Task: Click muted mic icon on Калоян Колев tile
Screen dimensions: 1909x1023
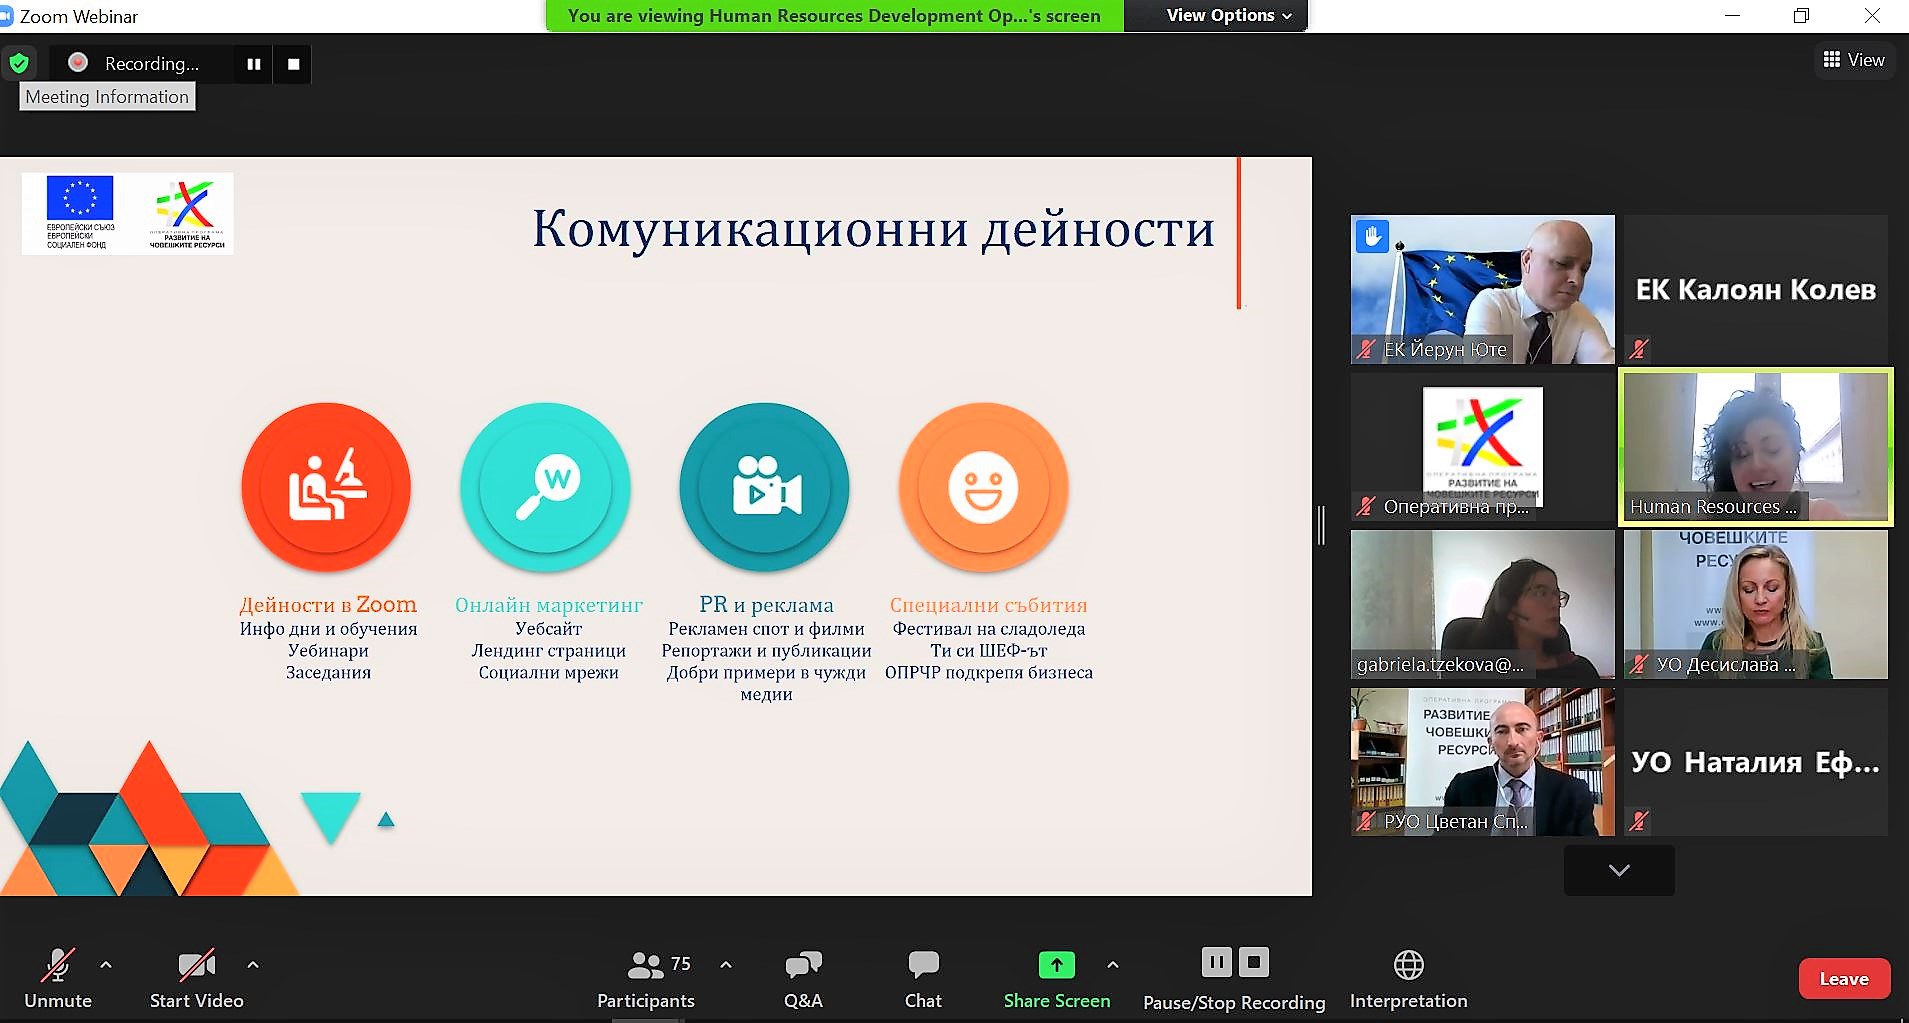Action: click(x=1639, y=349)
